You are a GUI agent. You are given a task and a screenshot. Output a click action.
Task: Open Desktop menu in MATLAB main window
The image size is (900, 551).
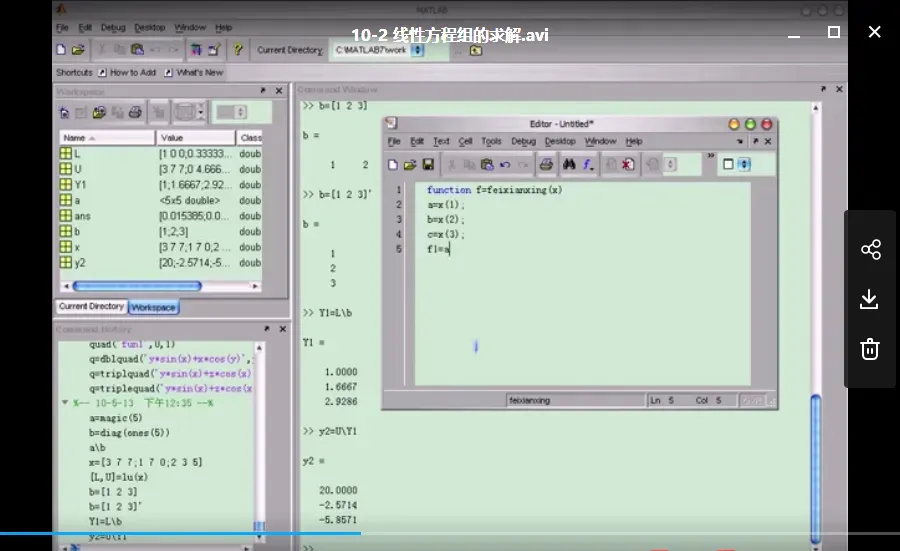(149, 28)
